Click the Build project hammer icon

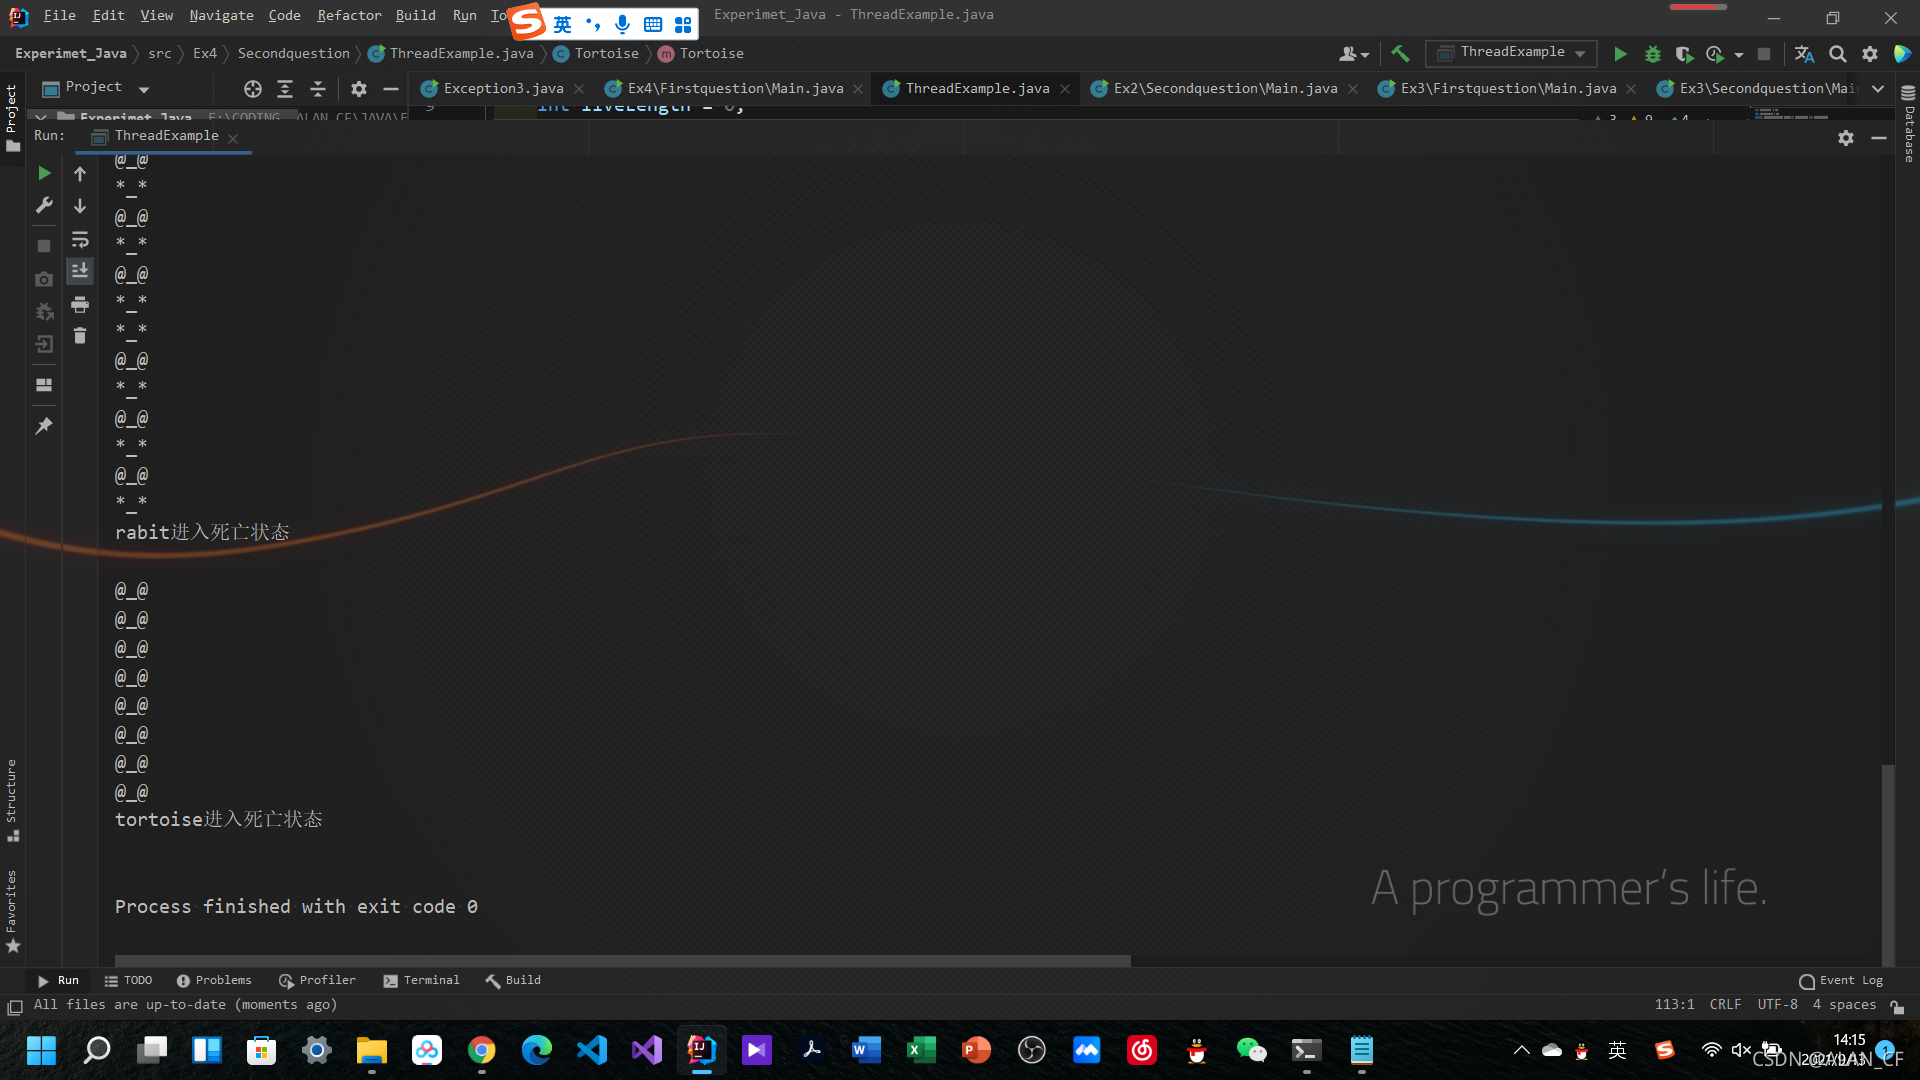click(1400, 54)
